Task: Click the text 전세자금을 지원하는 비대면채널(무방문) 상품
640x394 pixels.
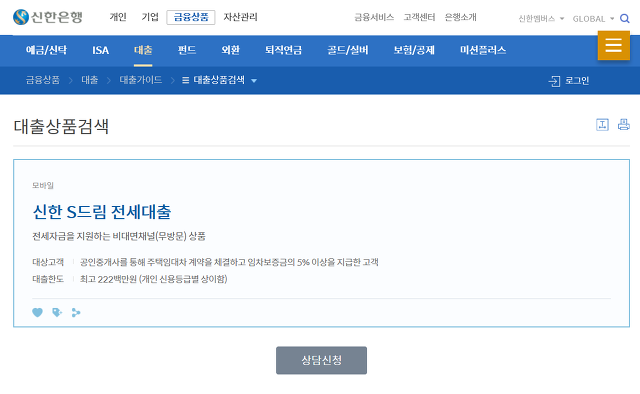Action: click(119, 236)
